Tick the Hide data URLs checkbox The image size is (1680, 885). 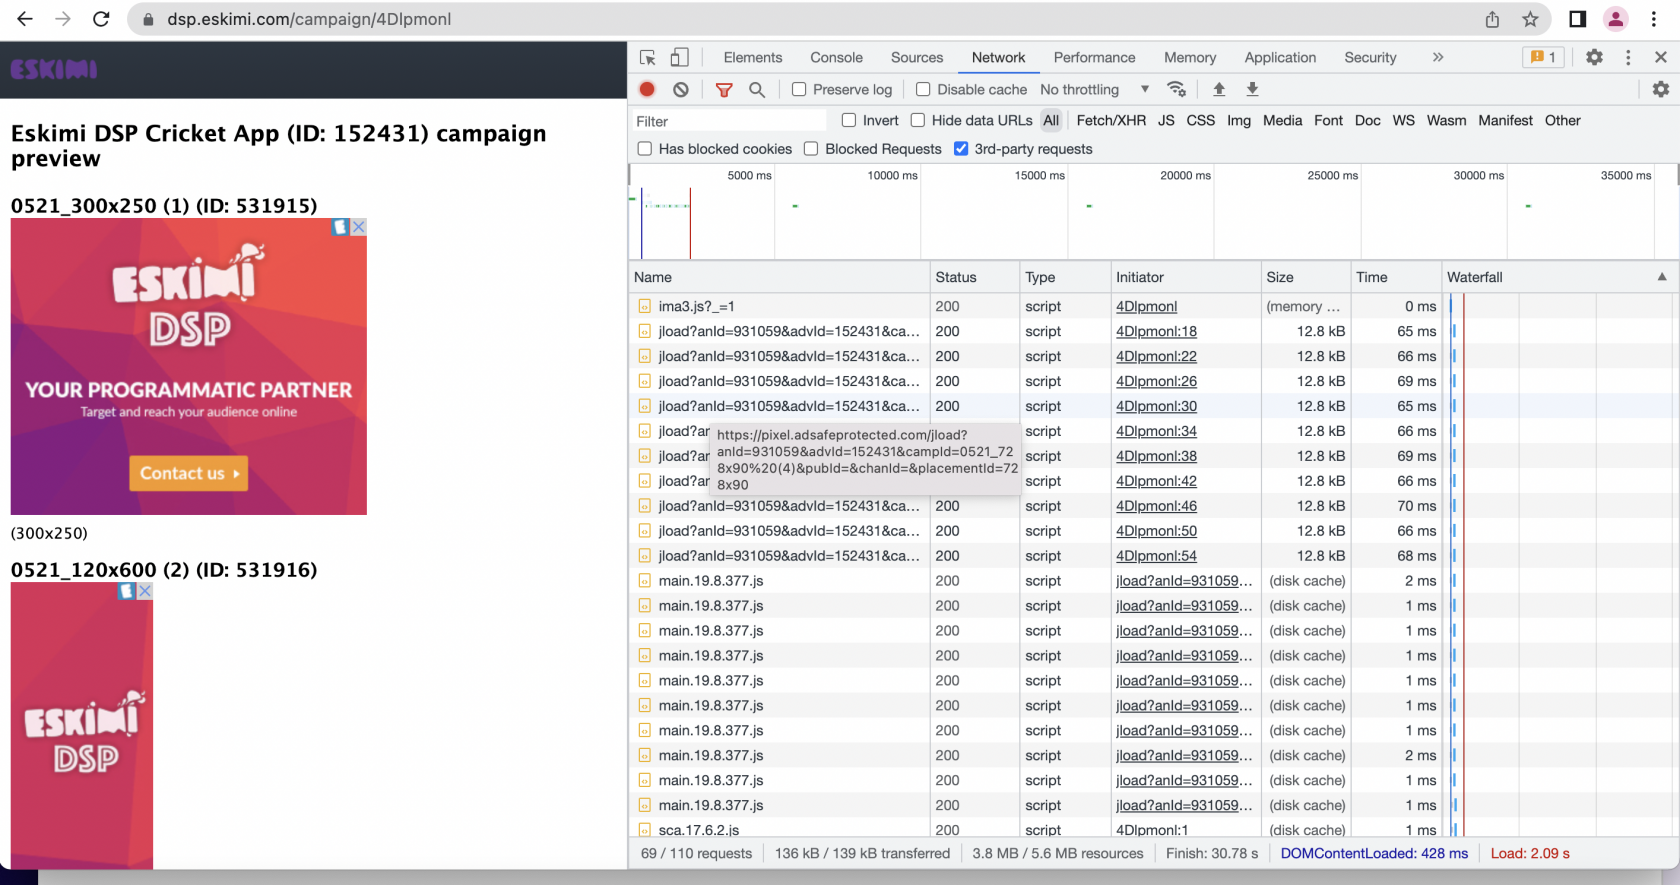(918, 120)
